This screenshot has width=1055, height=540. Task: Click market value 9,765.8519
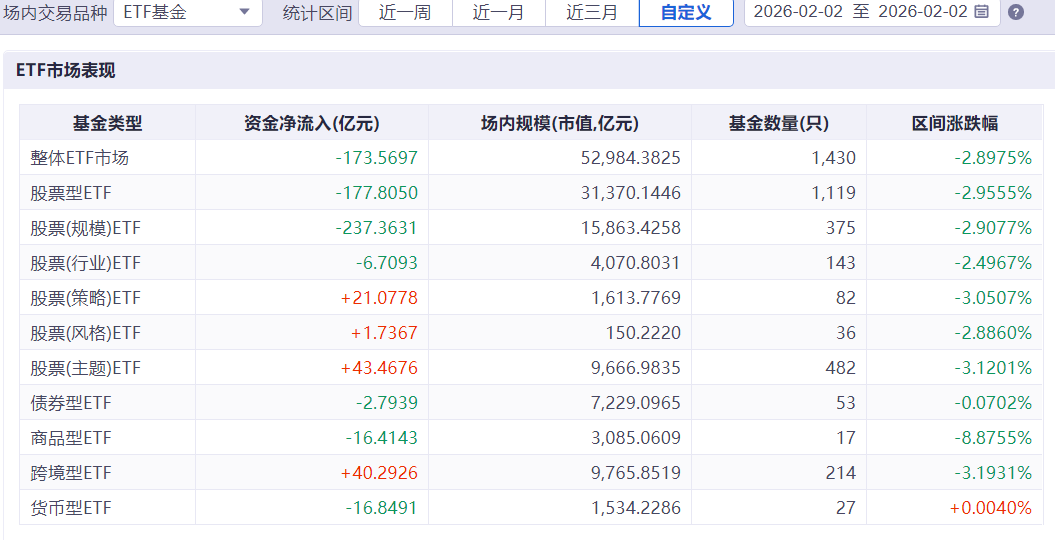636,473
